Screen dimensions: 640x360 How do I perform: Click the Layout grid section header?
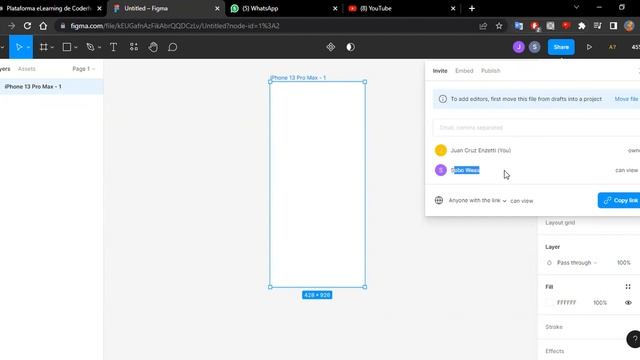(x=560, y=223)
